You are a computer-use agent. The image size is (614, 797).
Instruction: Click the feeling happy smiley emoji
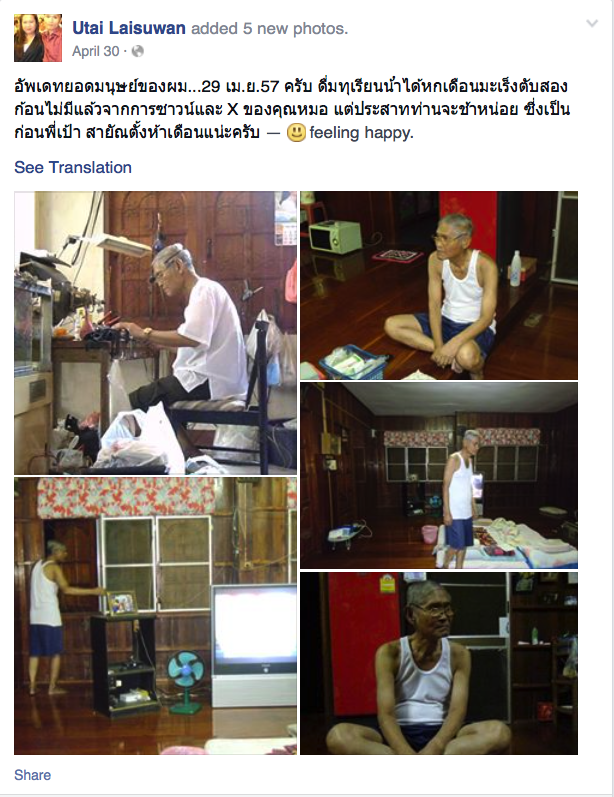pyautogui.click(x=296, y=133)
